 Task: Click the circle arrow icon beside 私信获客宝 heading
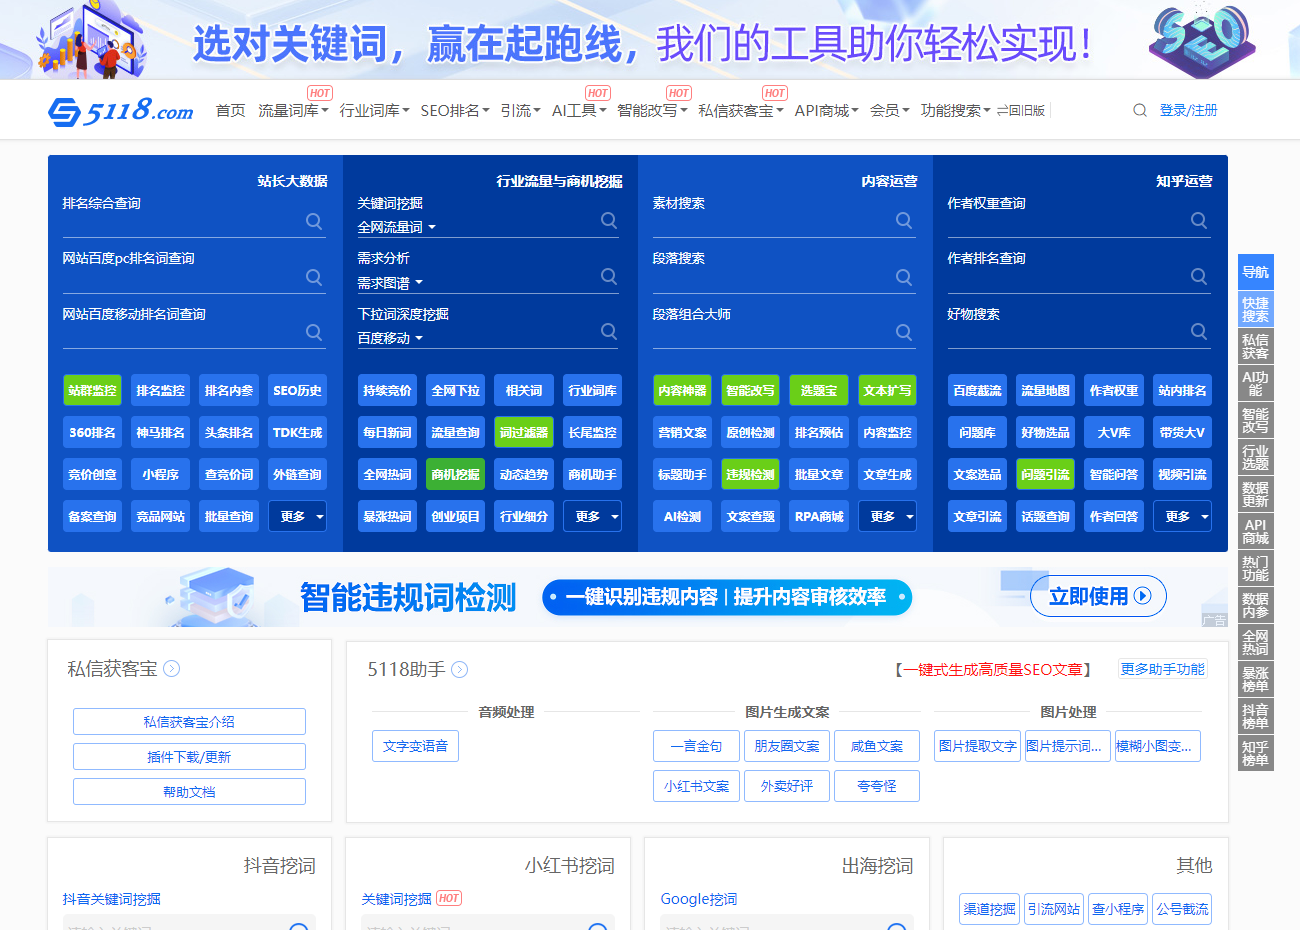click(172, 669)
